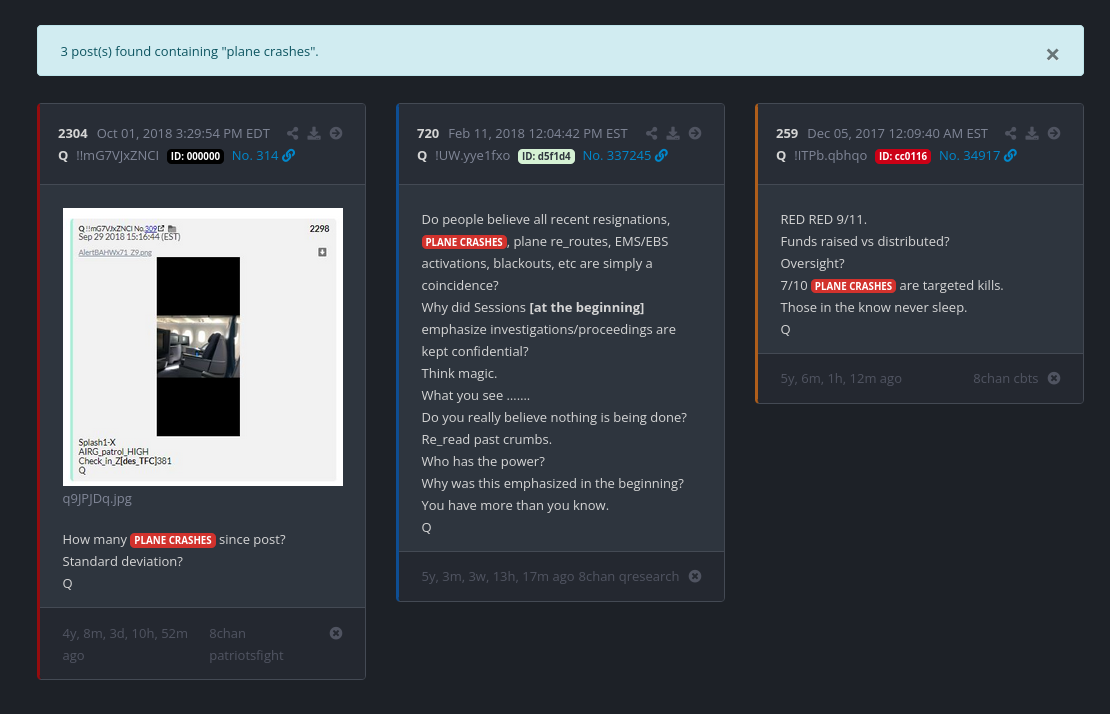
Task: Click PLANE CRASHES highlight in post 2304
Action: pos(173,540)
